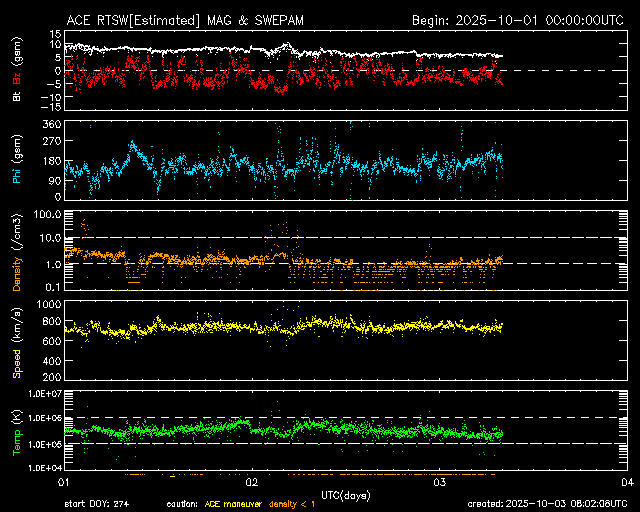The height and width of the screenshot is (512, 640).
Task: Click the UTC(days) x-axis label
Action: [345, 494]
